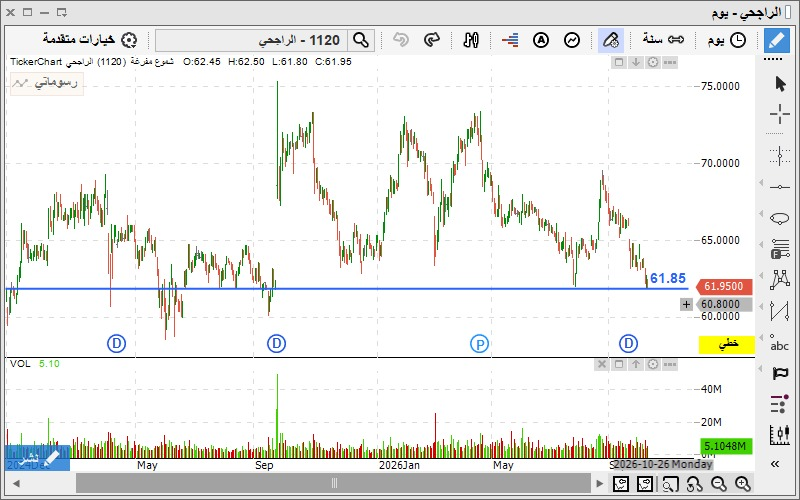The image size is (800, 500).
Task: Maximize the price chart panel
Action: pyautogui.click(x=619, y=62)
